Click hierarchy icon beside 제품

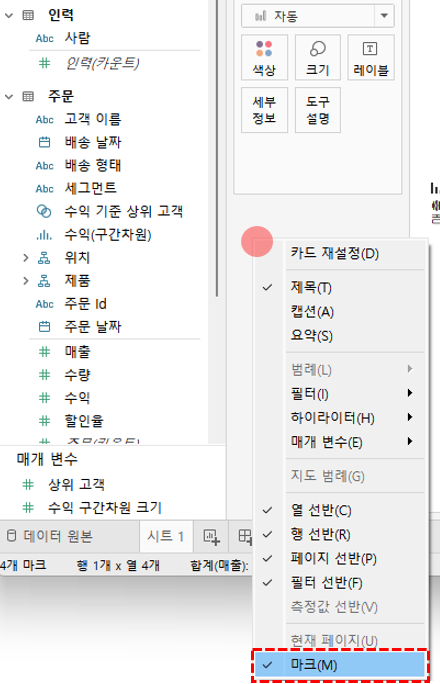tap(44, 281)
